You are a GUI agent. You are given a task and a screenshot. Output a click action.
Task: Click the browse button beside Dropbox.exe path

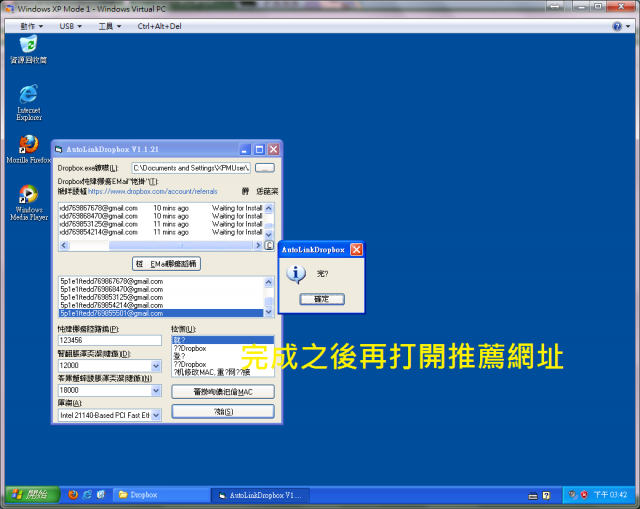(x=265, y=168)
